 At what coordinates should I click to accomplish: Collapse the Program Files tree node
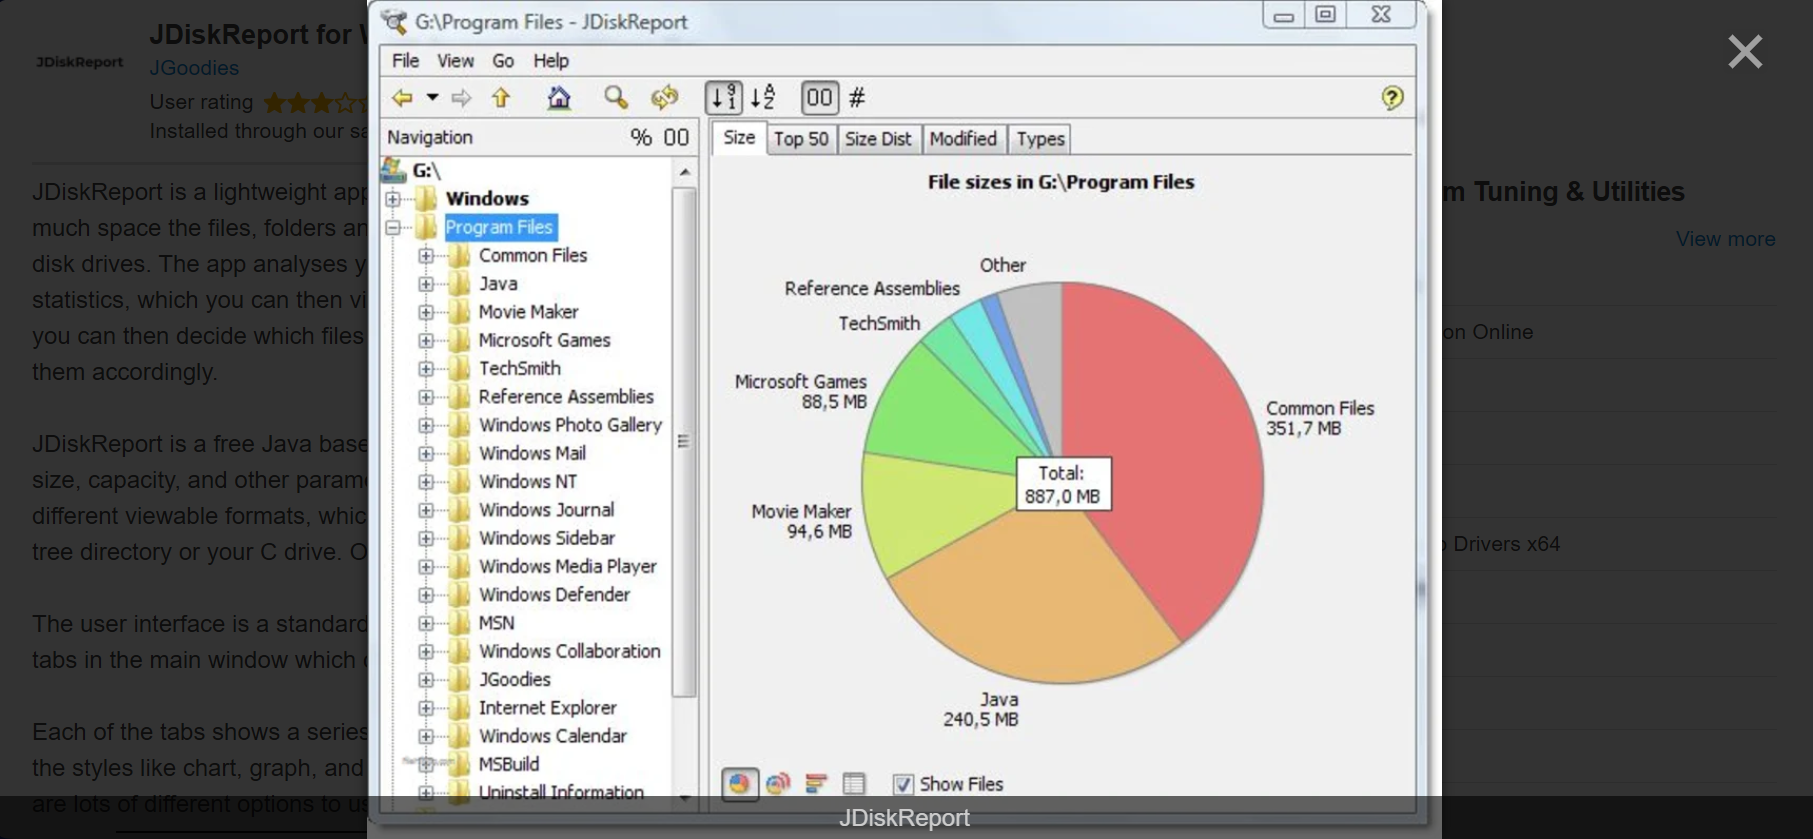(393, 228)
